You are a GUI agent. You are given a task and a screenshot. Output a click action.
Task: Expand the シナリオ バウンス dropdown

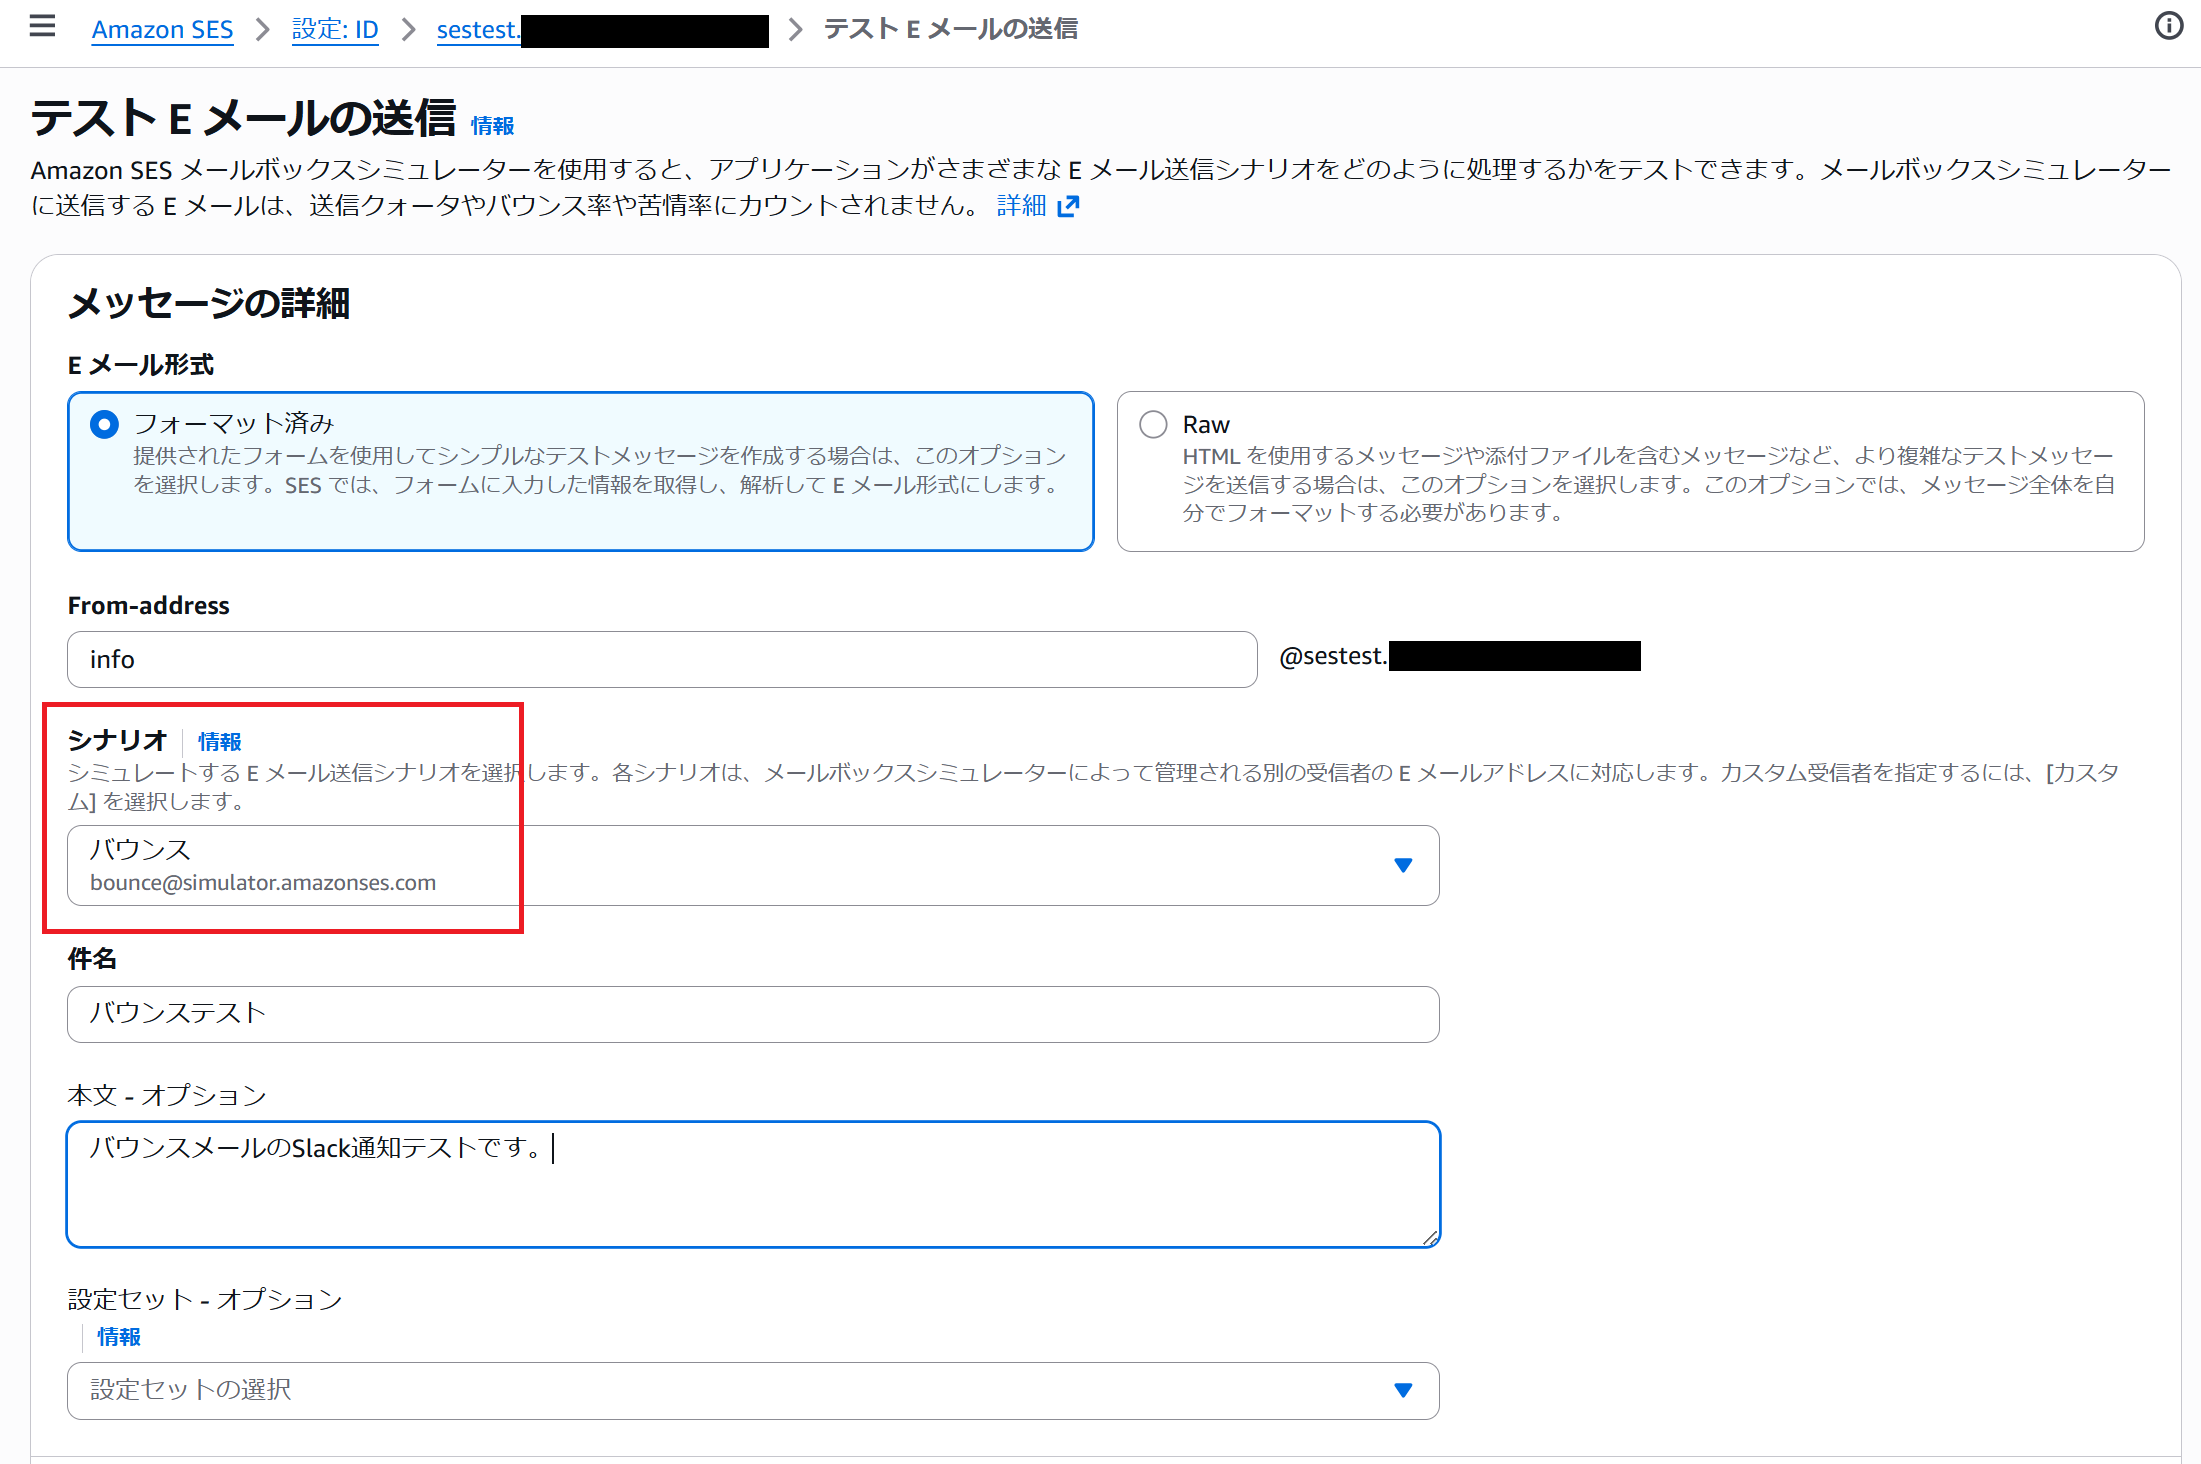(x=752, y=865)
